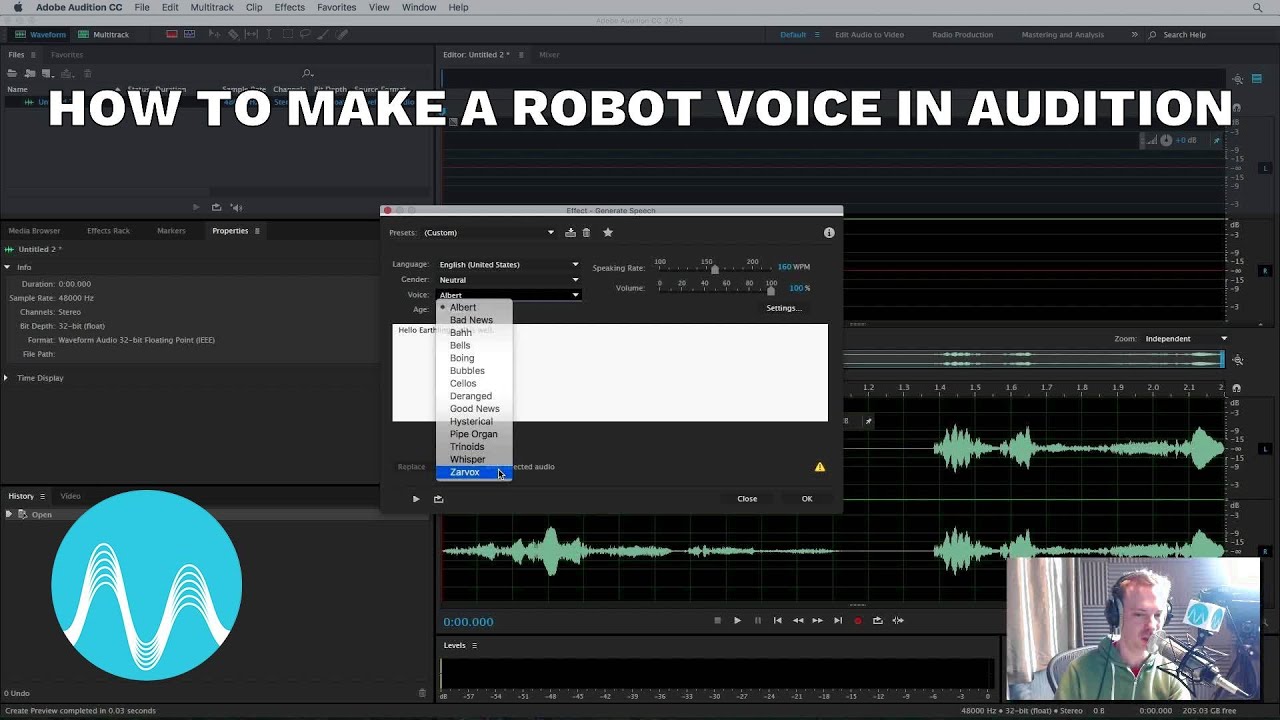Rewind using transport button
Screen dimensions: 1280x720
pyautogui.click(x=797, y=620)
